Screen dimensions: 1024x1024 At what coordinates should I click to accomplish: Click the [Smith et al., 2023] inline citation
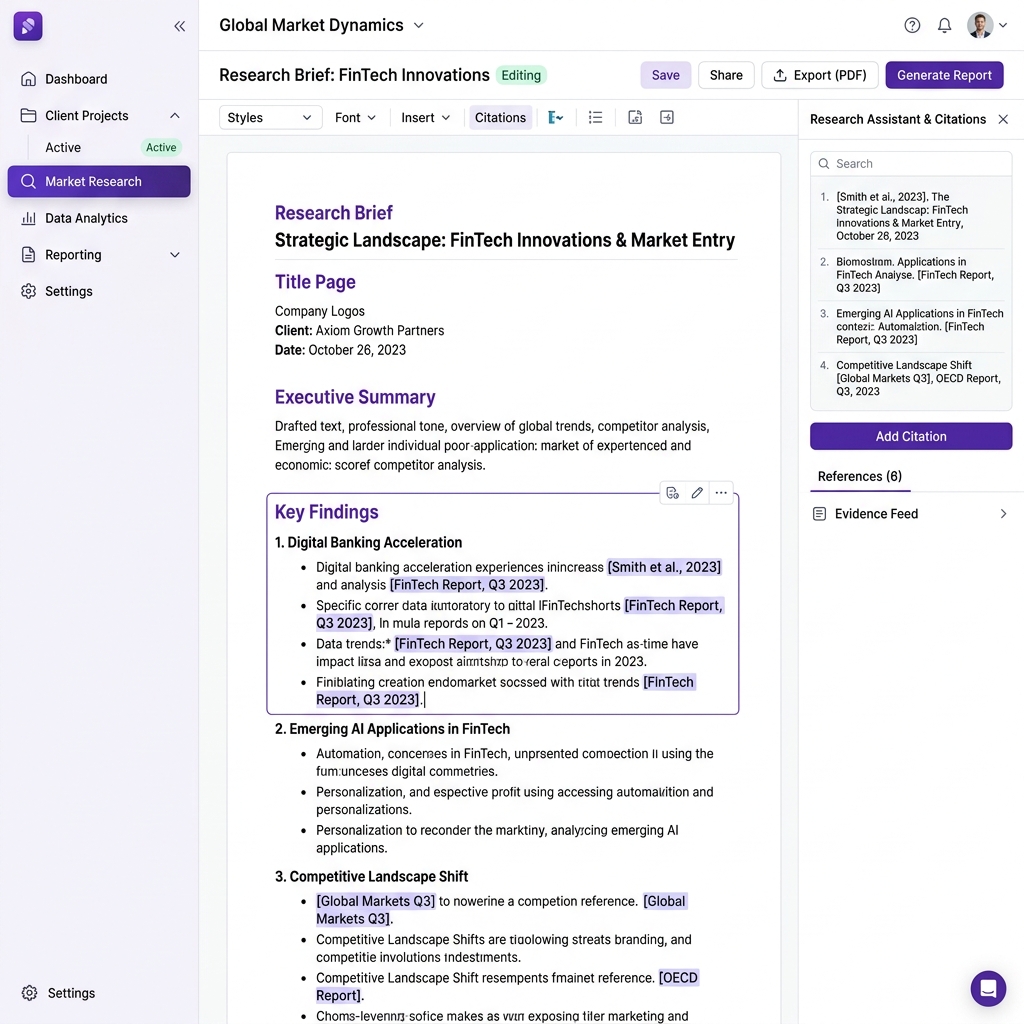coord(664,568)
